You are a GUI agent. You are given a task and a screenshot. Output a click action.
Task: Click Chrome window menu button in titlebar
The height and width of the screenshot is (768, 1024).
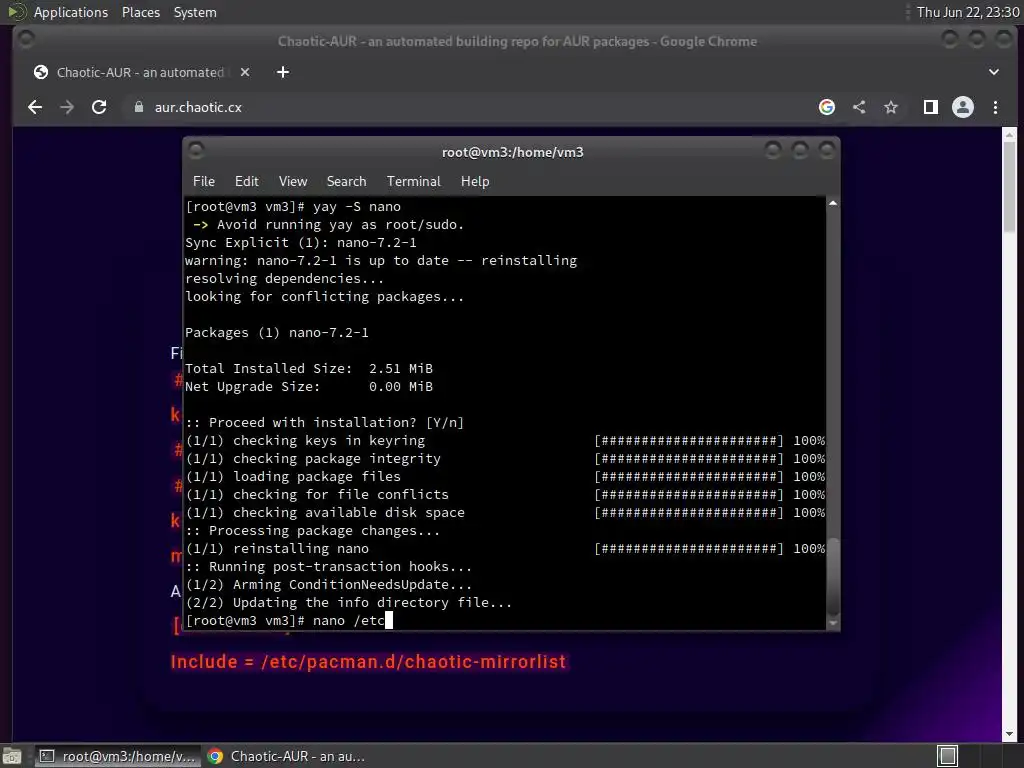click(x=27, y=40)
